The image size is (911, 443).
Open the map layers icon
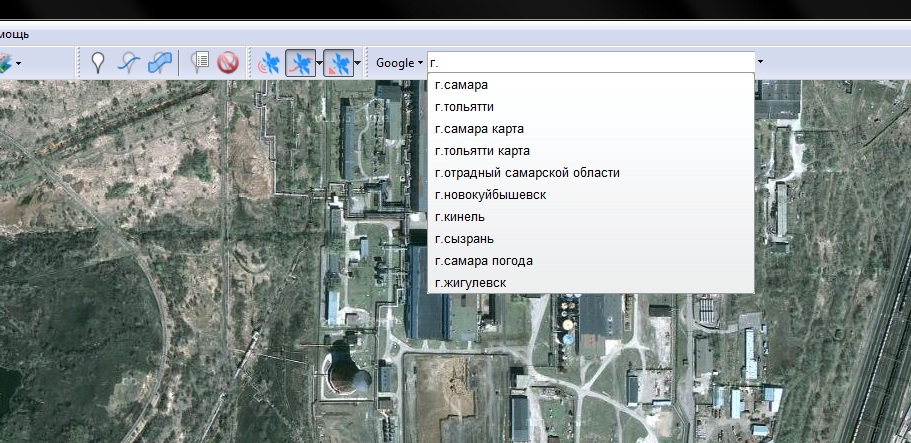(4, 63)
